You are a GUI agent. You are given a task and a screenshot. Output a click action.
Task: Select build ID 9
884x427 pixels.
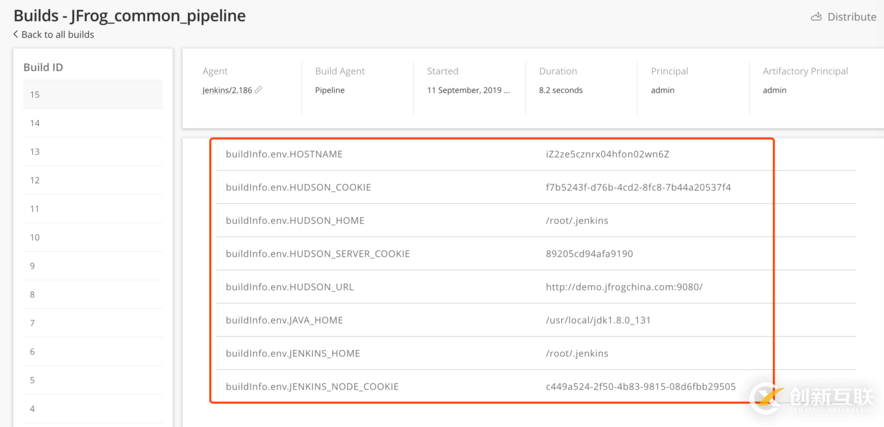[x=93, y=266]
